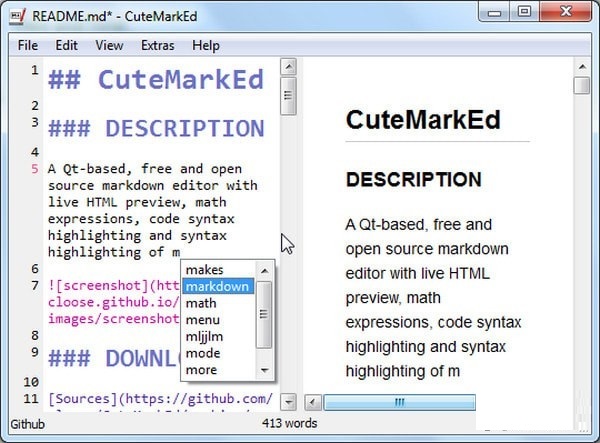Viewport: 600px width, 443px height.
Task: Click the '### DOWNL' heading in editor
Action: click(114, 358)
